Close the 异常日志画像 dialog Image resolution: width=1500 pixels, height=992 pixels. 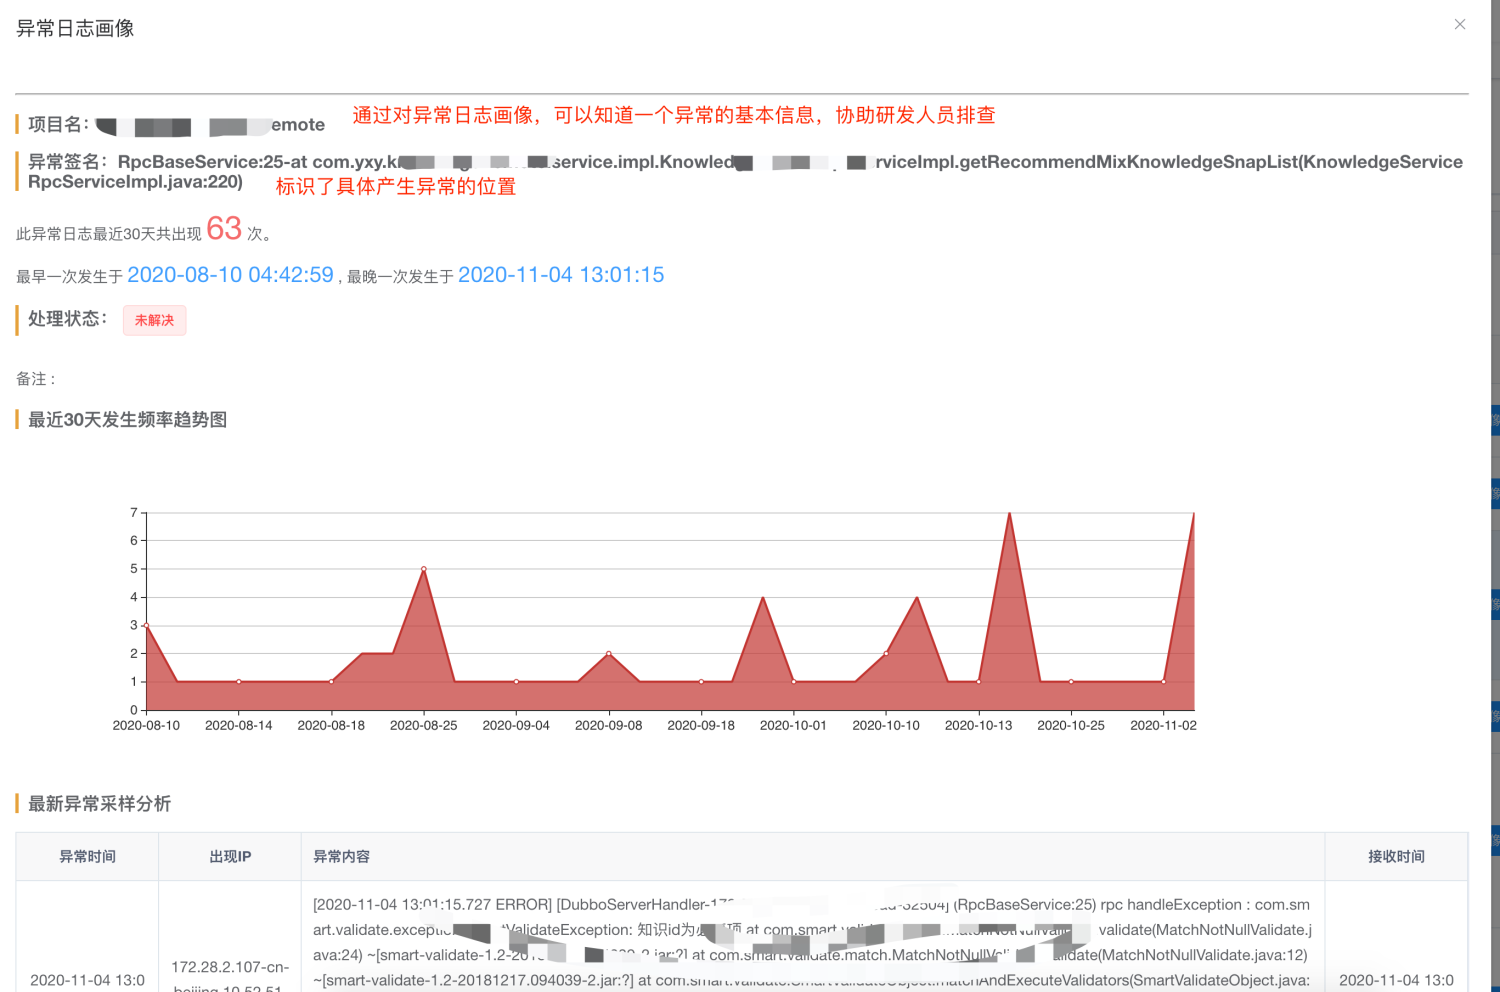[1460, 24]
